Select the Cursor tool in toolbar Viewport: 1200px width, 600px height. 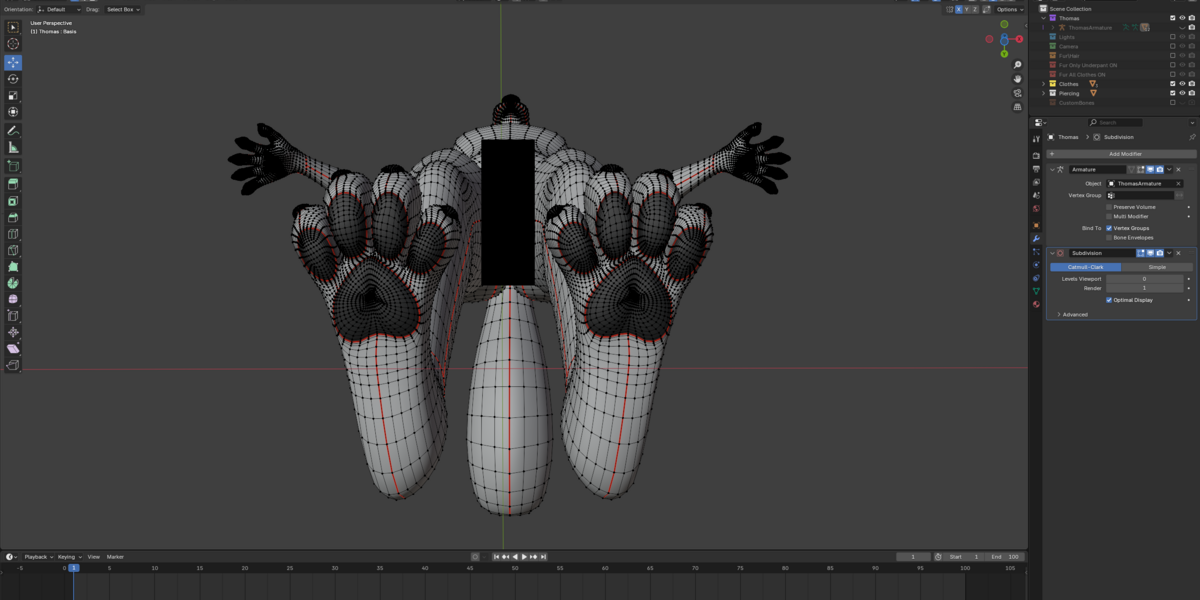[x=13, y=44]
